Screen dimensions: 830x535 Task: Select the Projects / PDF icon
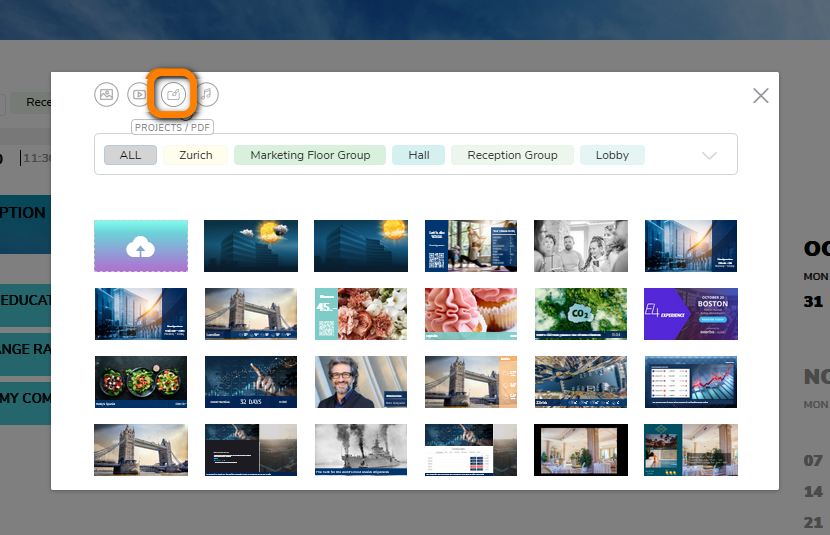click(x=172, y=95)
